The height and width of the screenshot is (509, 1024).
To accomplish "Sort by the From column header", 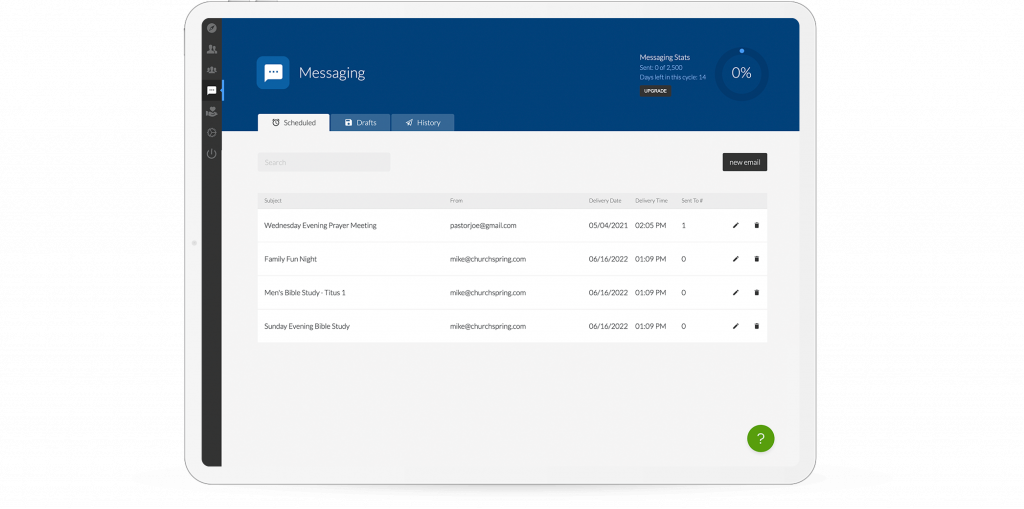I will click(456, 201).
